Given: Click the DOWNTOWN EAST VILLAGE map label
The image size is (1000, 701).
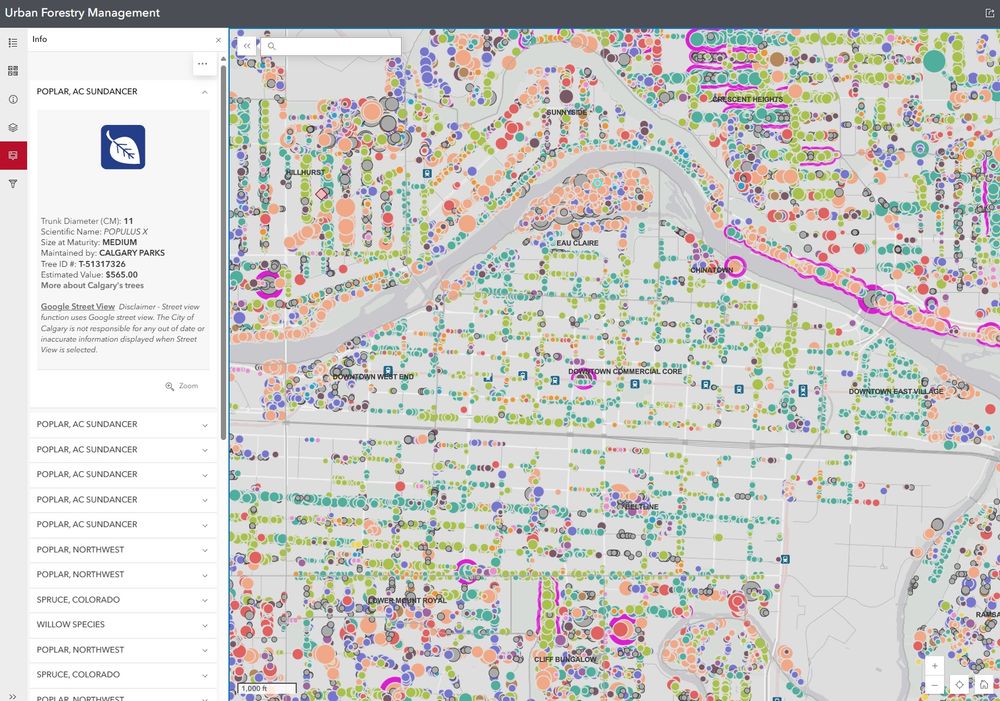Looking at the screenshot, I should click(895, 391).
